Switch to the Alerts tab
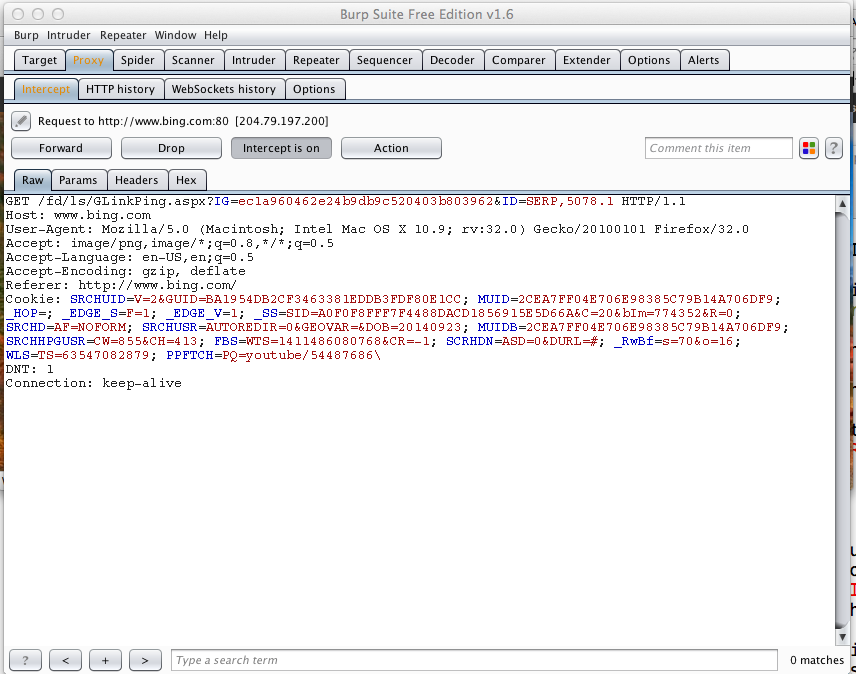This screenshot has width=856, height=674. 704,60
